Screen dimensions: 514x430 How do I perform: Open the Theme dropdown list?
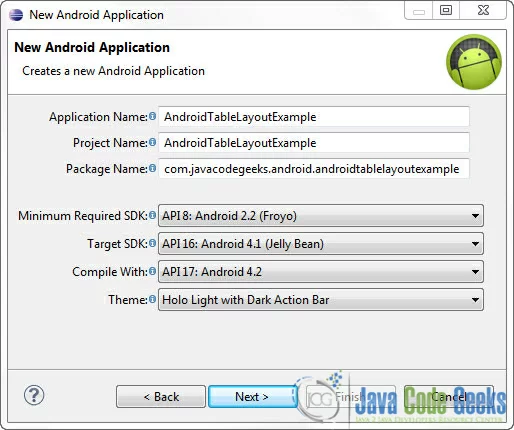click(321, 300)
